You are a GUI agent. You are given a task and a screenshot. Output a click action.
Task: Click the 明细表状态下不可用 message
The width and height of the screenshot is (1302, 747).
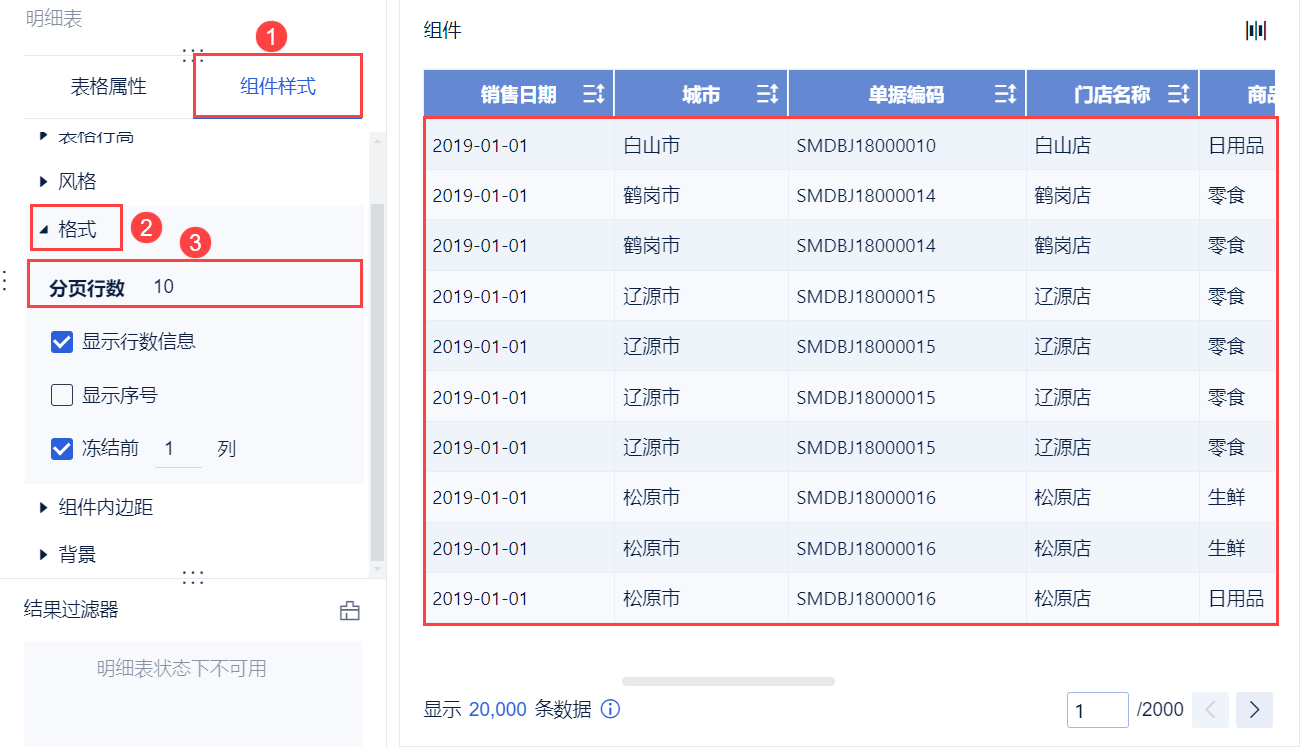pyautogui.click(x=182, y=668)
